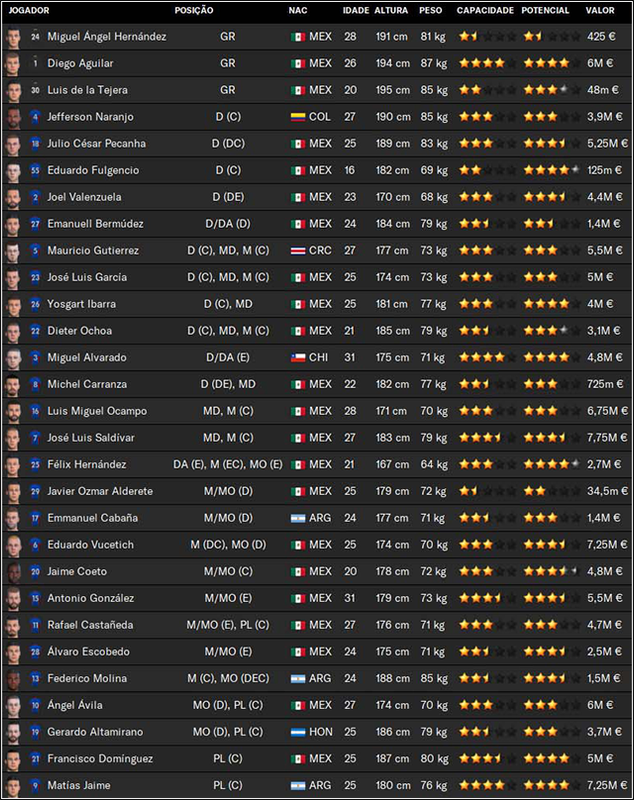Click shirt number 26 icon for Yosgart Ibarra
This screenshot has width=634, height=800.
(x=35, y=304)
